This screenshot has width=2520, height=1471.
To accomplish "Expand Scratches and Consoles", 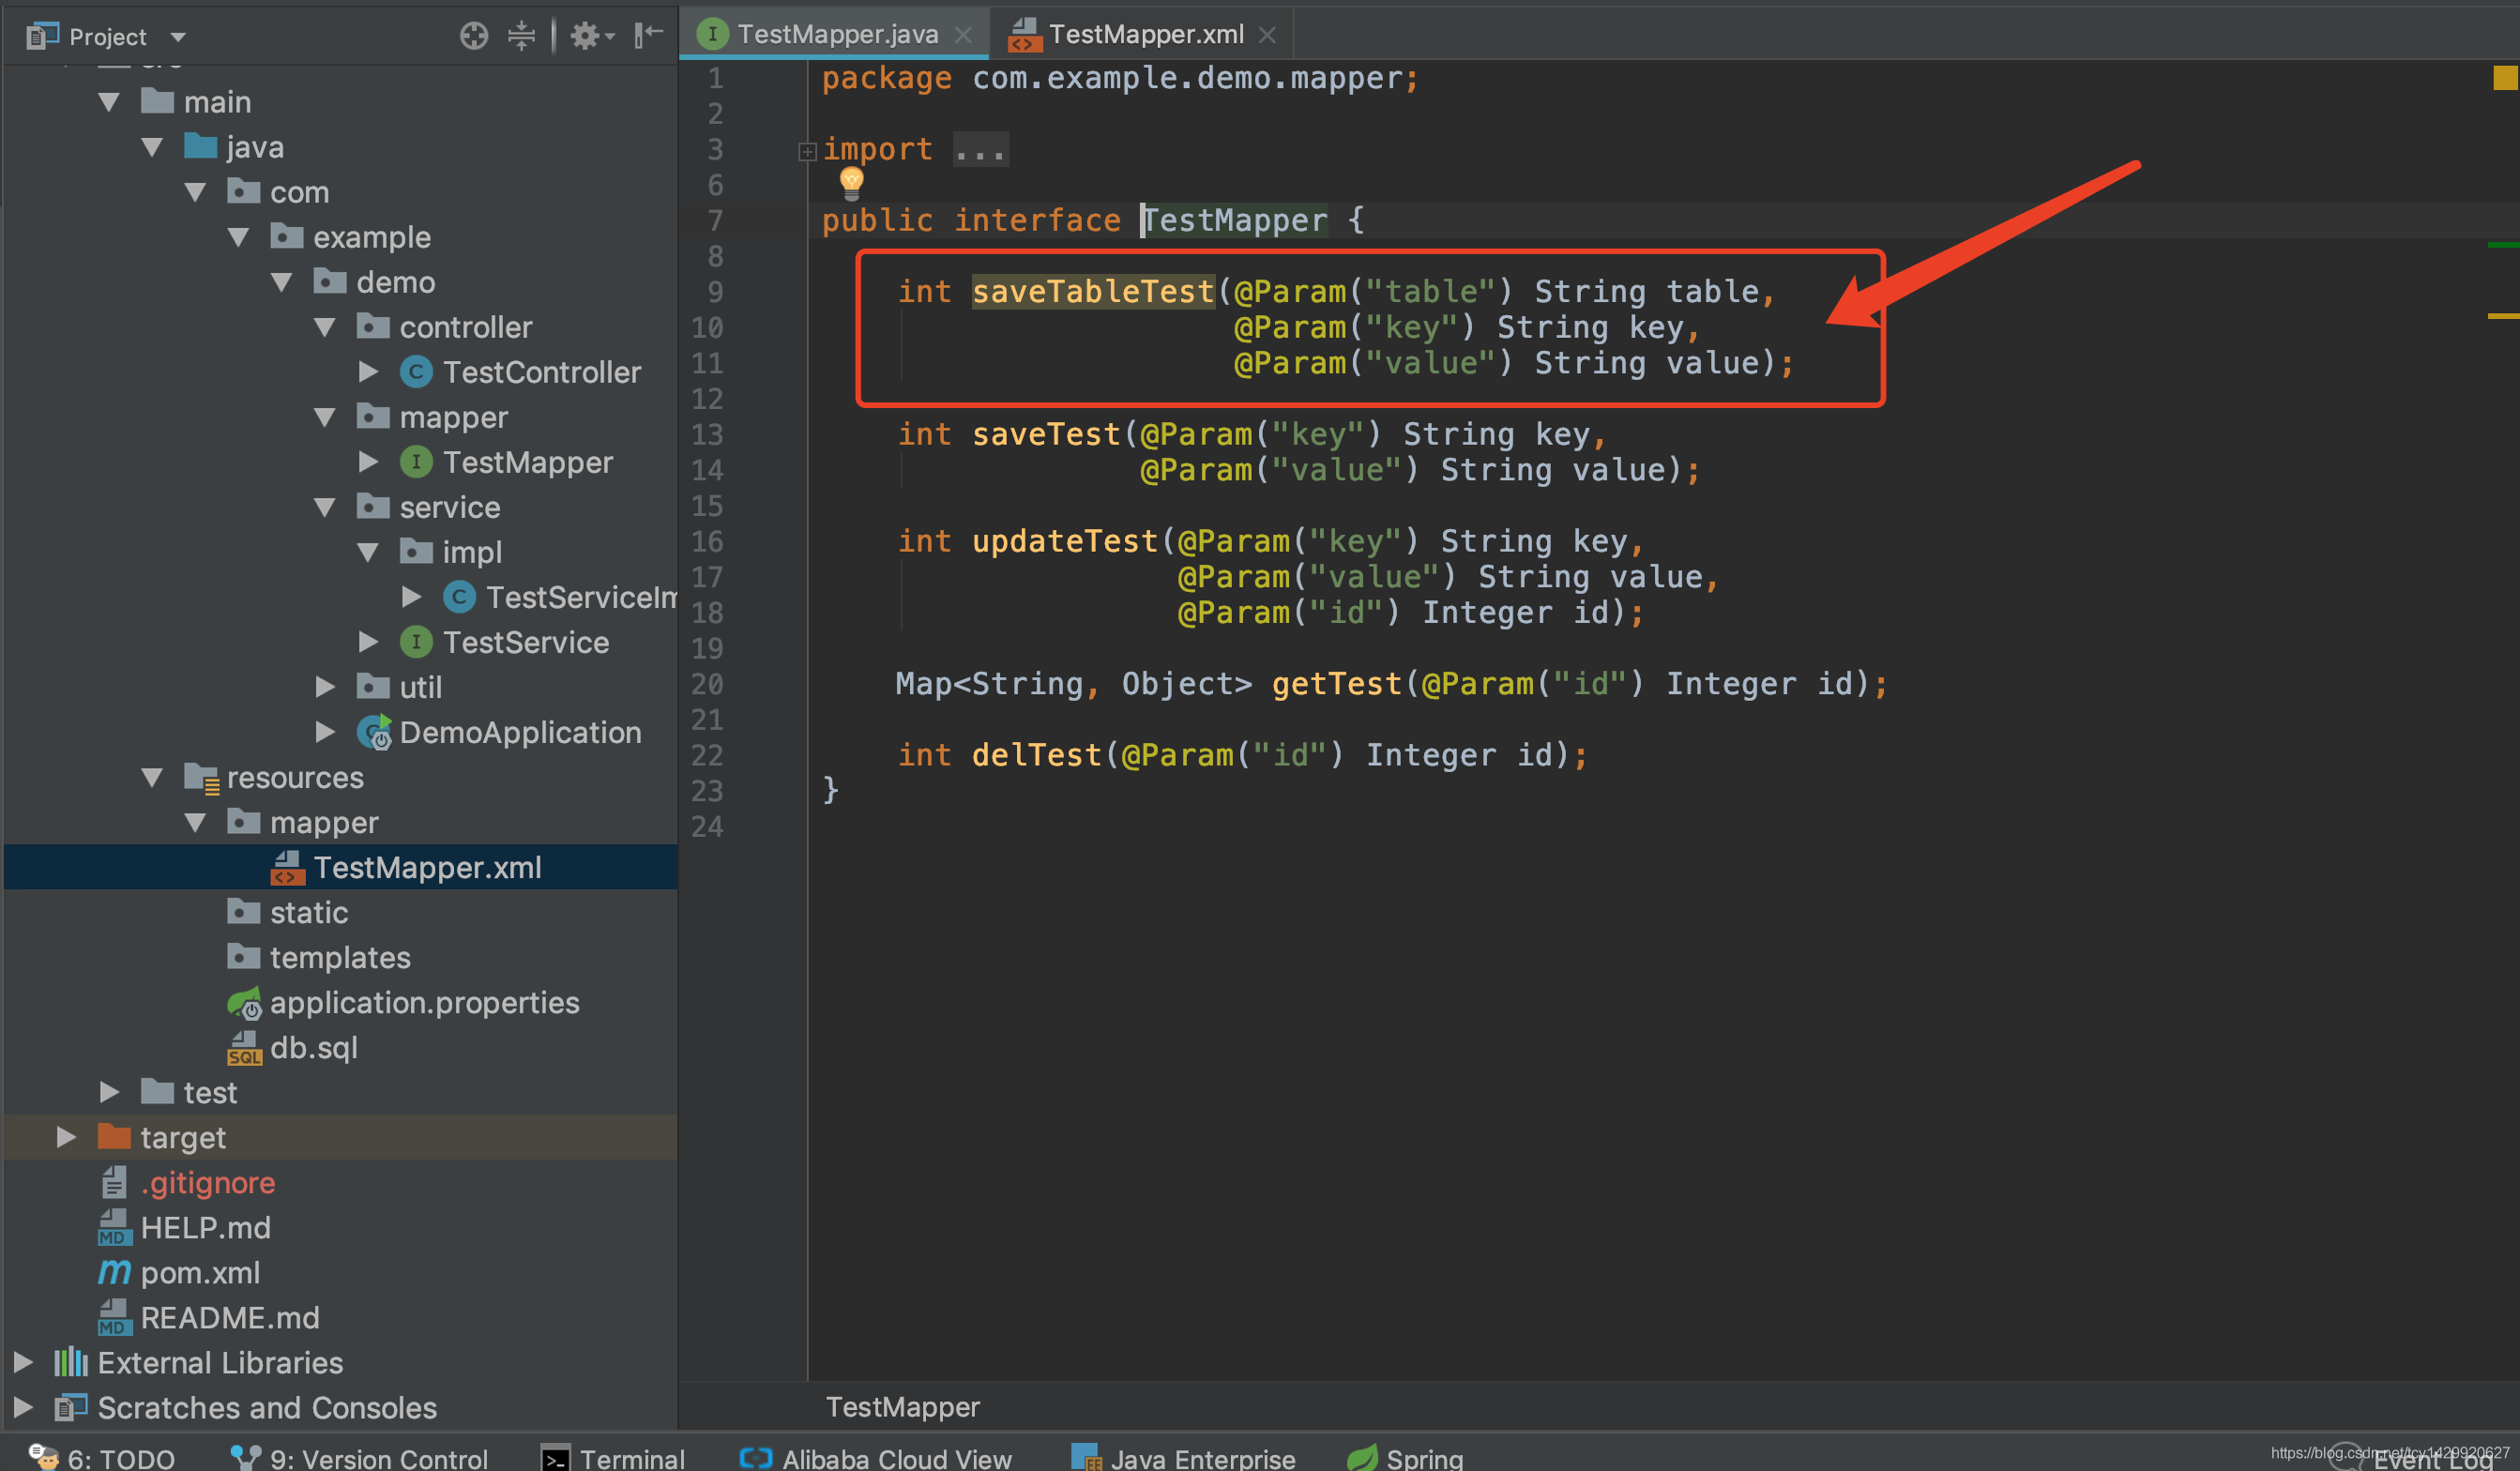I will tap(23, 1407).
